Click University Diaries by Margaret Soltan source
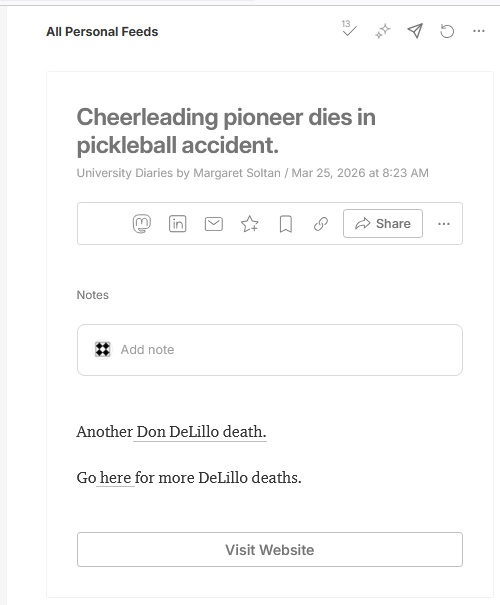 click(179, 173)
